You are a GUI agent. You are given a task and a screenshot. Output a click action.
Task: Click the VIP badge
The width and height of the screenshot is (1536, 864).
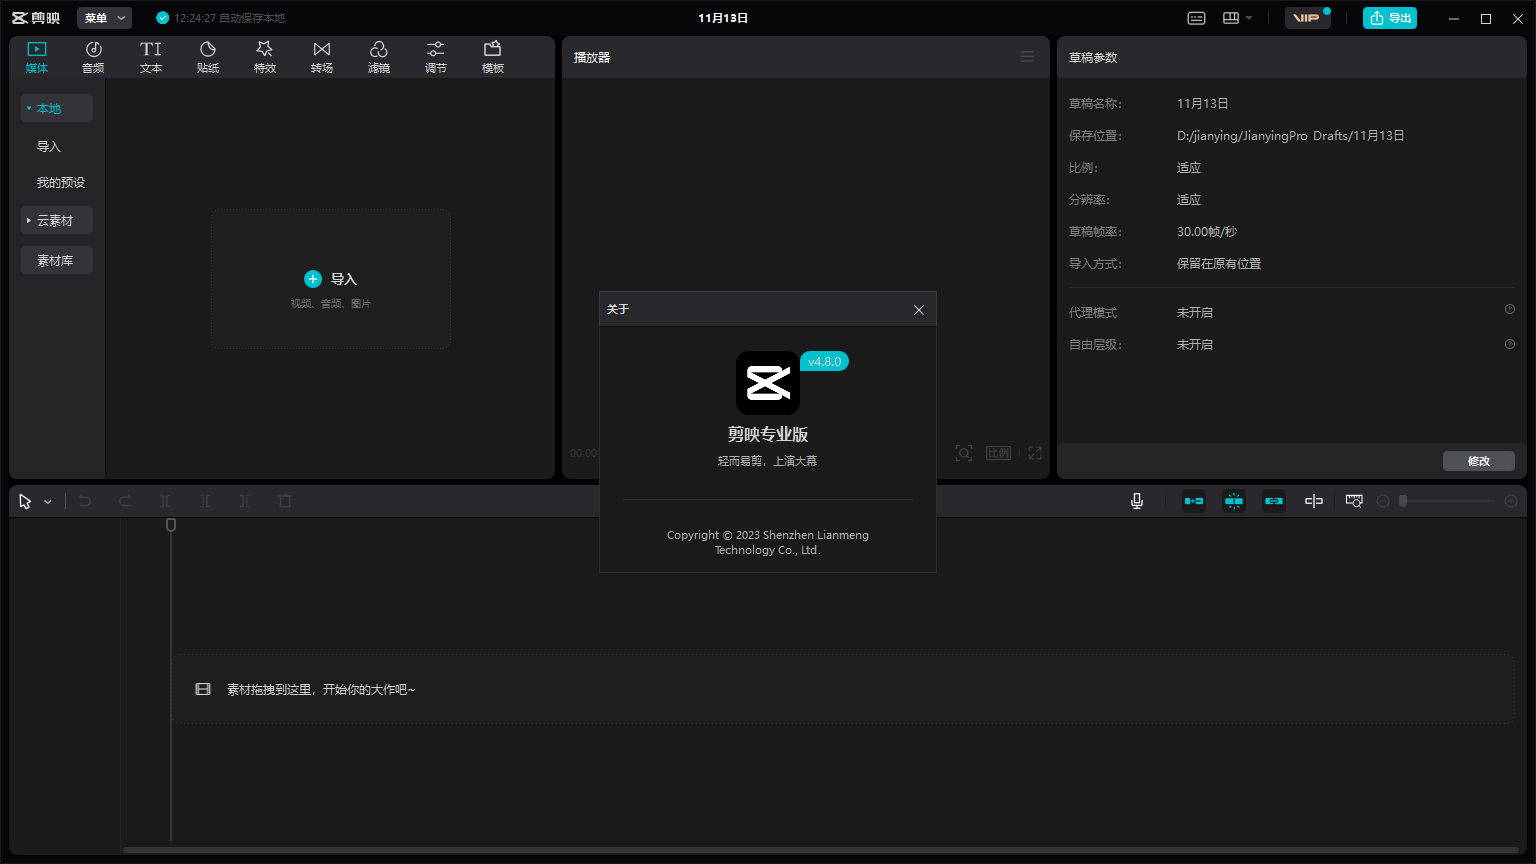point(1307,18)
